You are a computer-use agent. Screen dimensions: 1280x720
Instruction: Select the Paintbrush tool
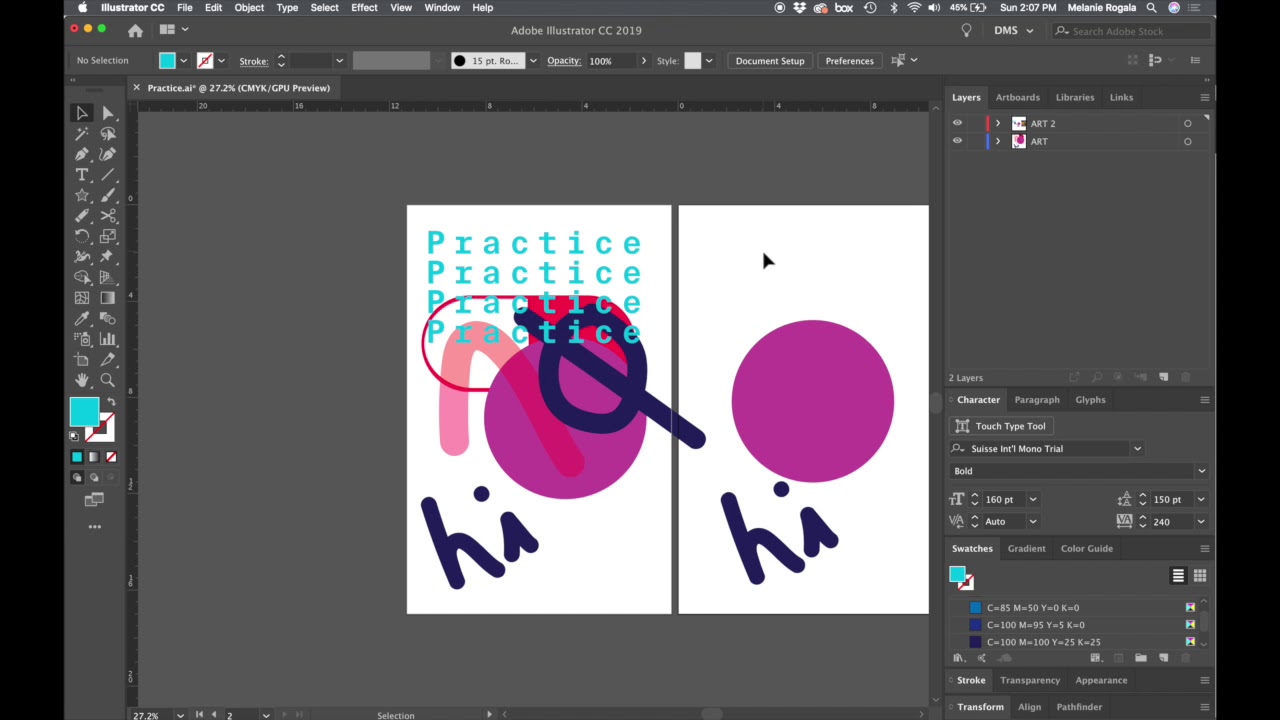click(x=108, y=195)
